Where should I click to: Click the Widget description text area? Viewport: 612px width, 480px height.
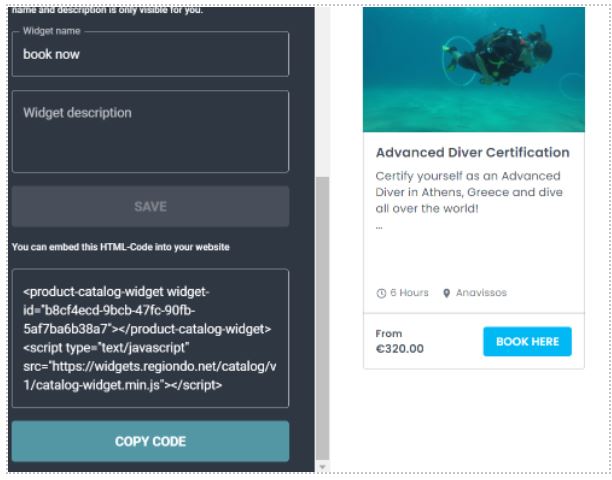coord(150,132)
